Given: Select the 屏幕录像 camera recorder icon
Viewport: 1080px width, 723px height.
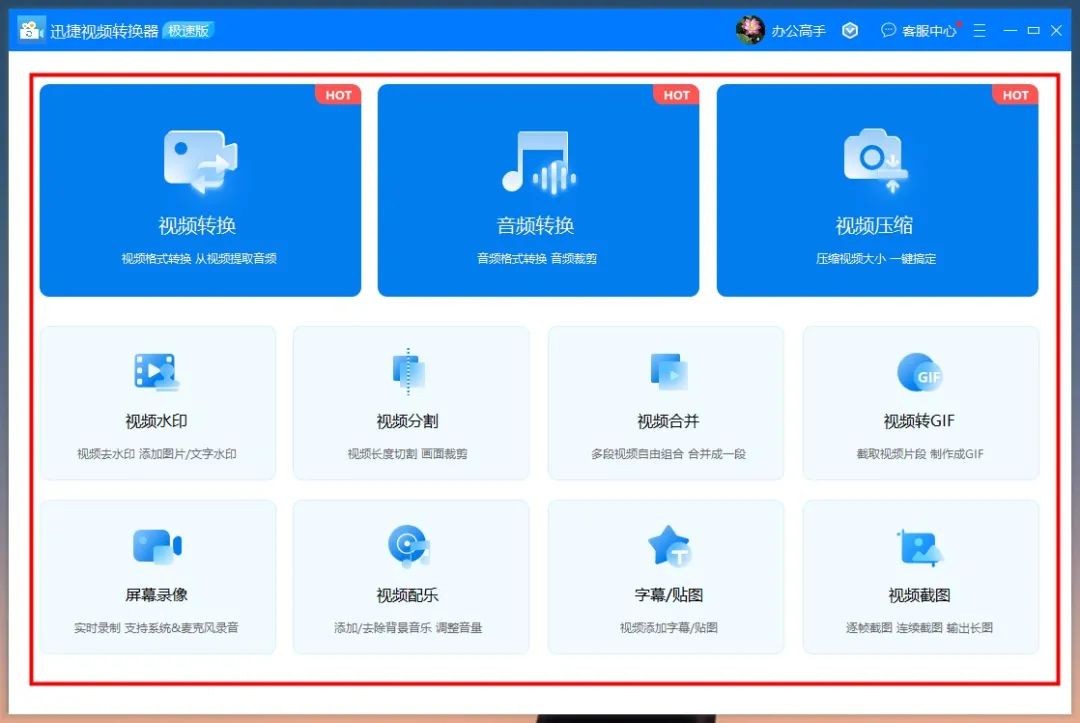Looking at the screenshot, I should point(157,546).
